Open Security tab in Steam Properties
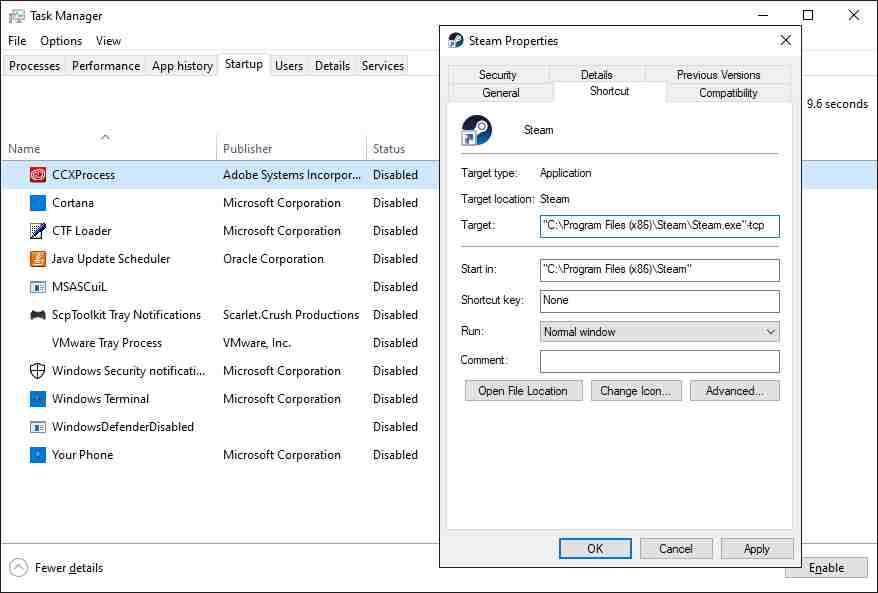 (x=497, y=74)
